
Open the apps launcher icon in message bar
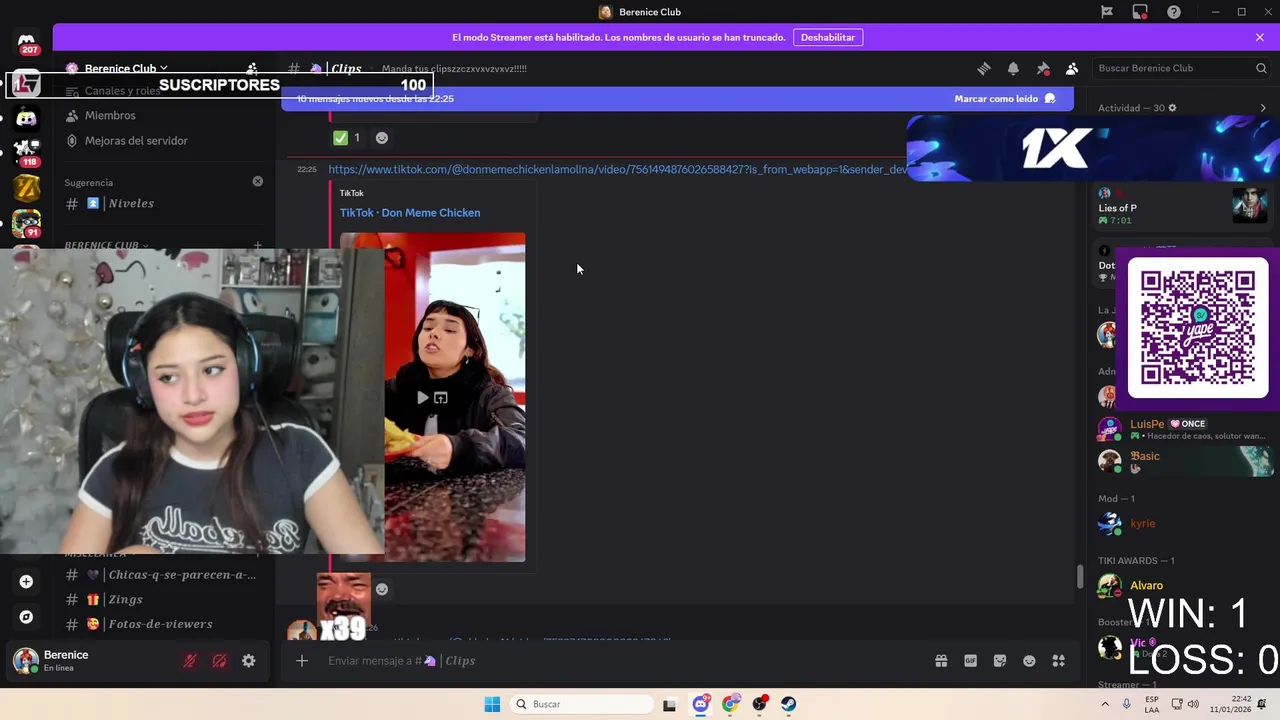click(1059, 661)
